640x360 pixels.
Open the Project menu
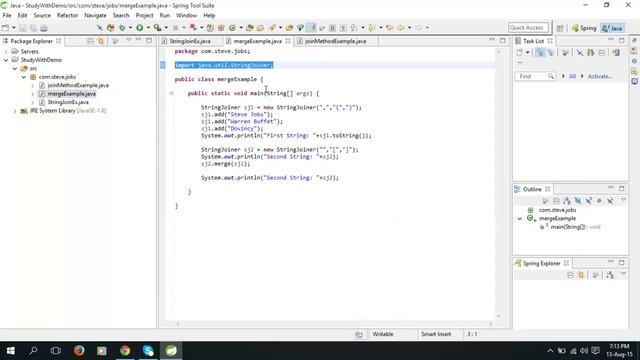pyautogui.click(x=144, y=15)
